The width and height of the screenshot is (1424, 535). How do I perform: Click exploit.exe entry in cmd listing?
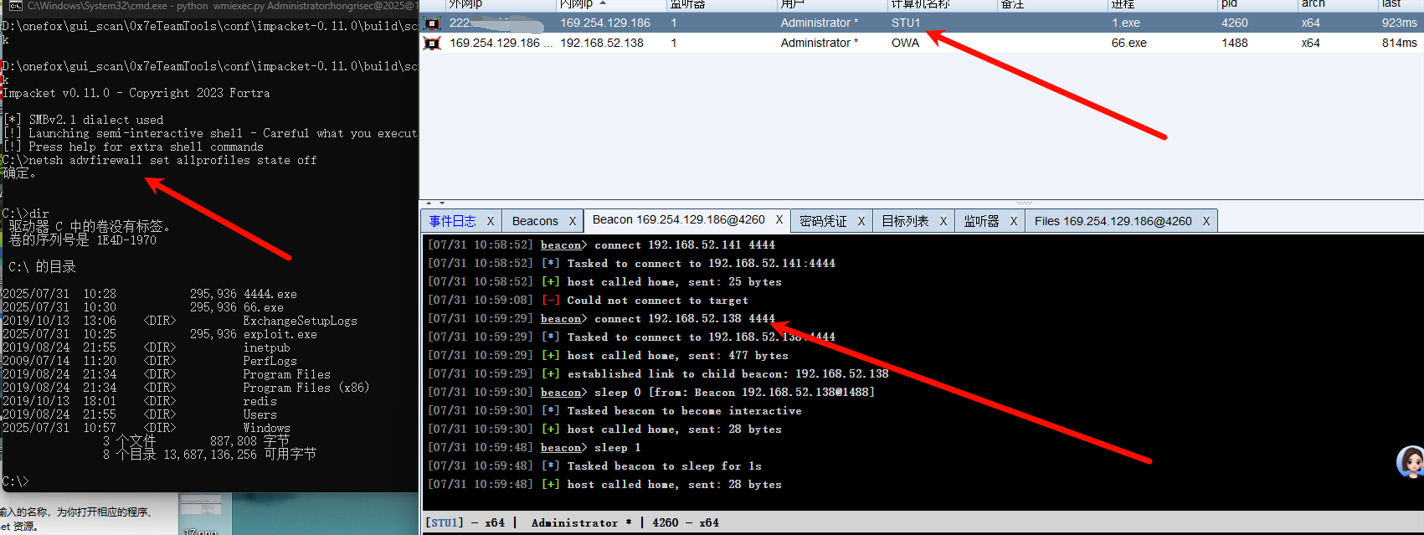280,335
